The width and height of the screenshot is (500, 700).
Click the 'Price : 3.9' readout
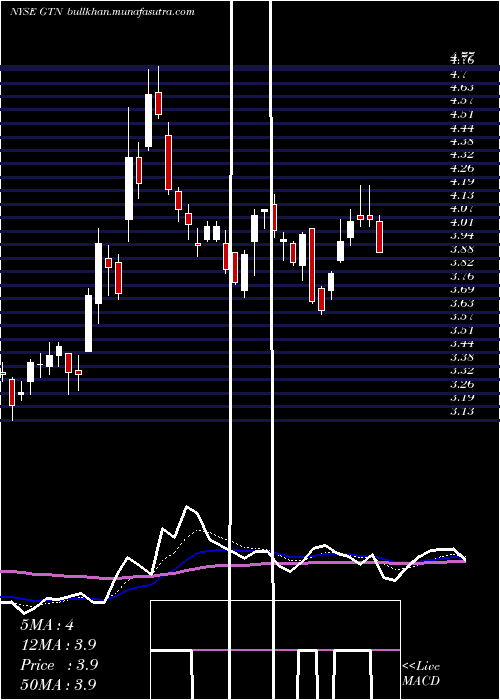59,665
